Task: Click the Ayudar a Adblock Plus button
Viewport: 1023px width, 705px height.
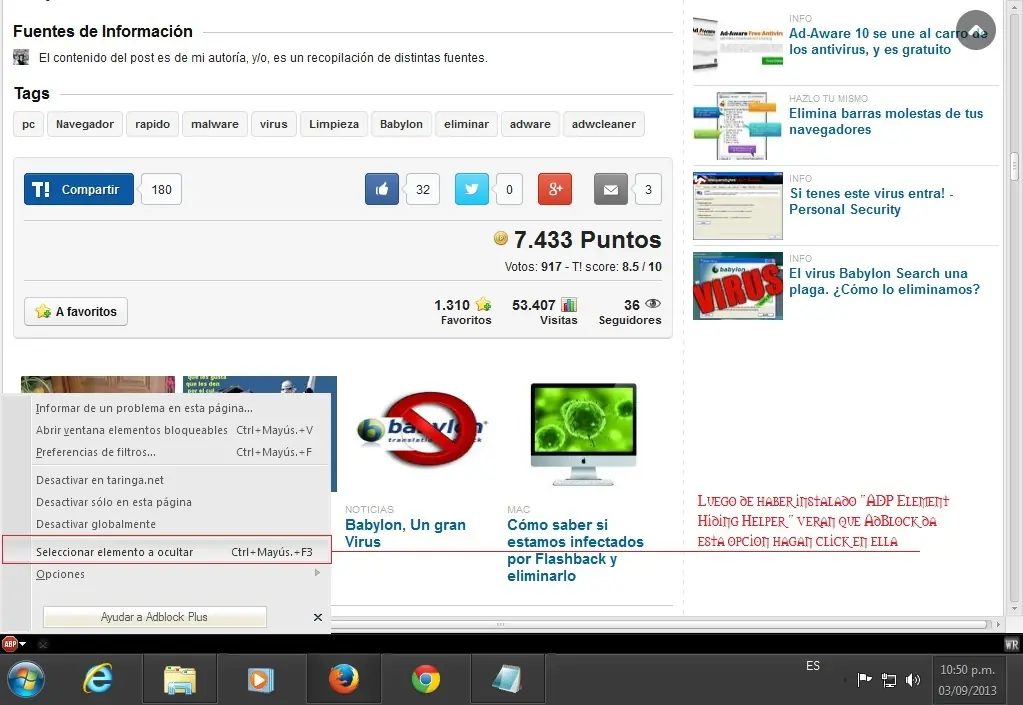Action: click(155, 617)
